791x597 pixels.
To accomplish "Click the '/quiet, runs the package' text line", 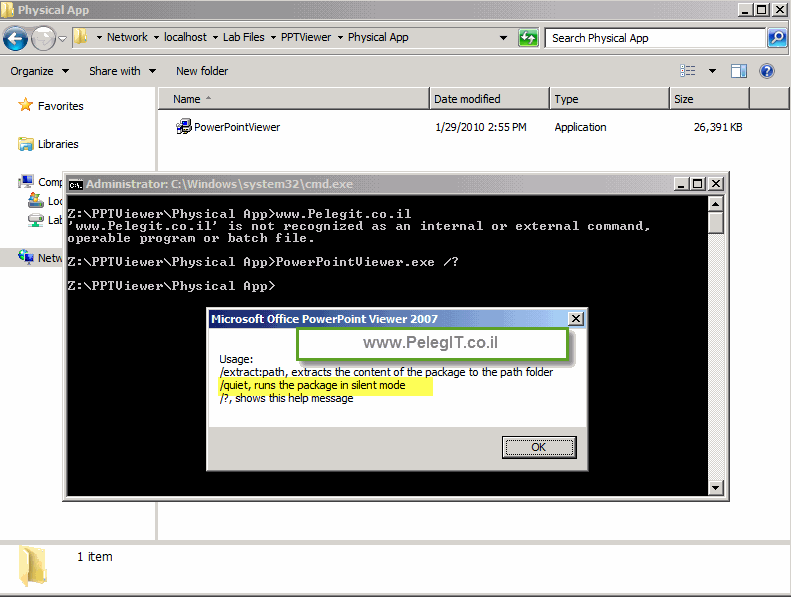I will [312, 385].
